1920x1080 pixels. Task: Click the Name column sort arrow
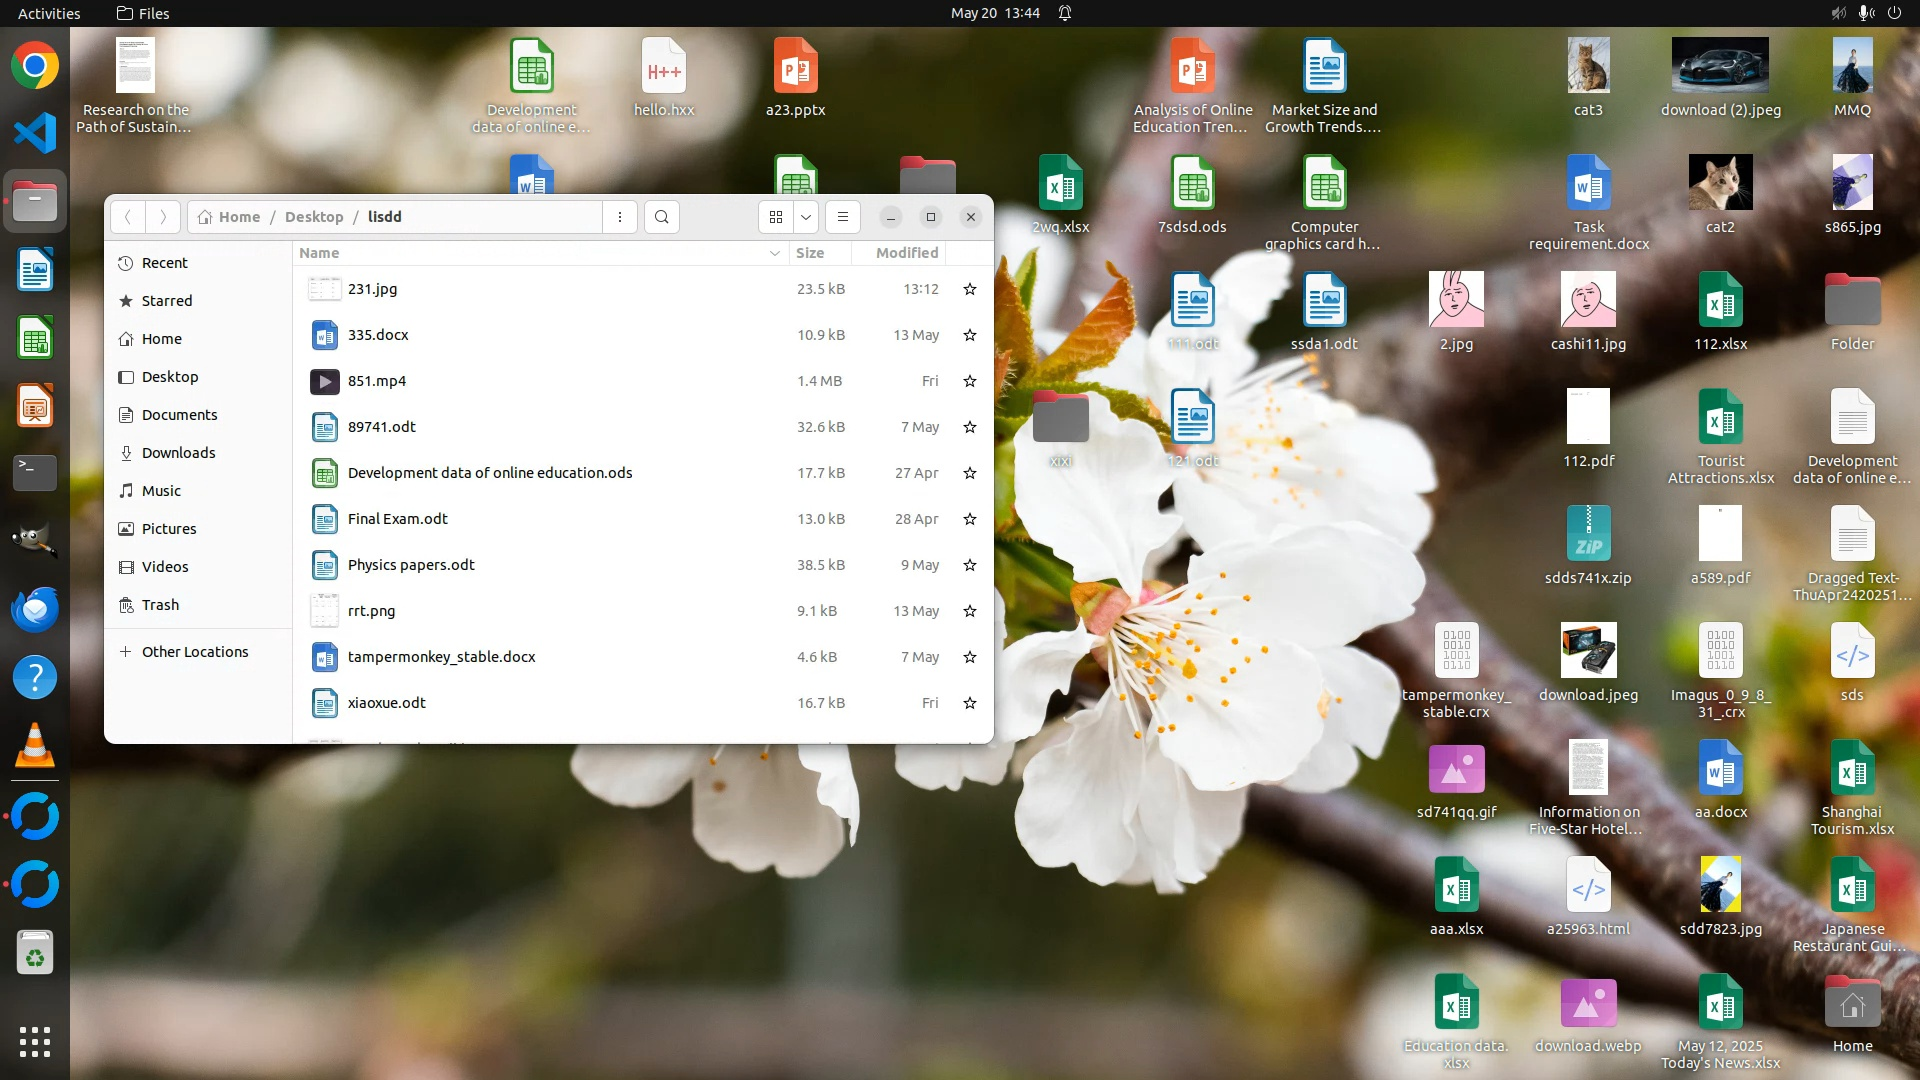[x=774, y=253]
